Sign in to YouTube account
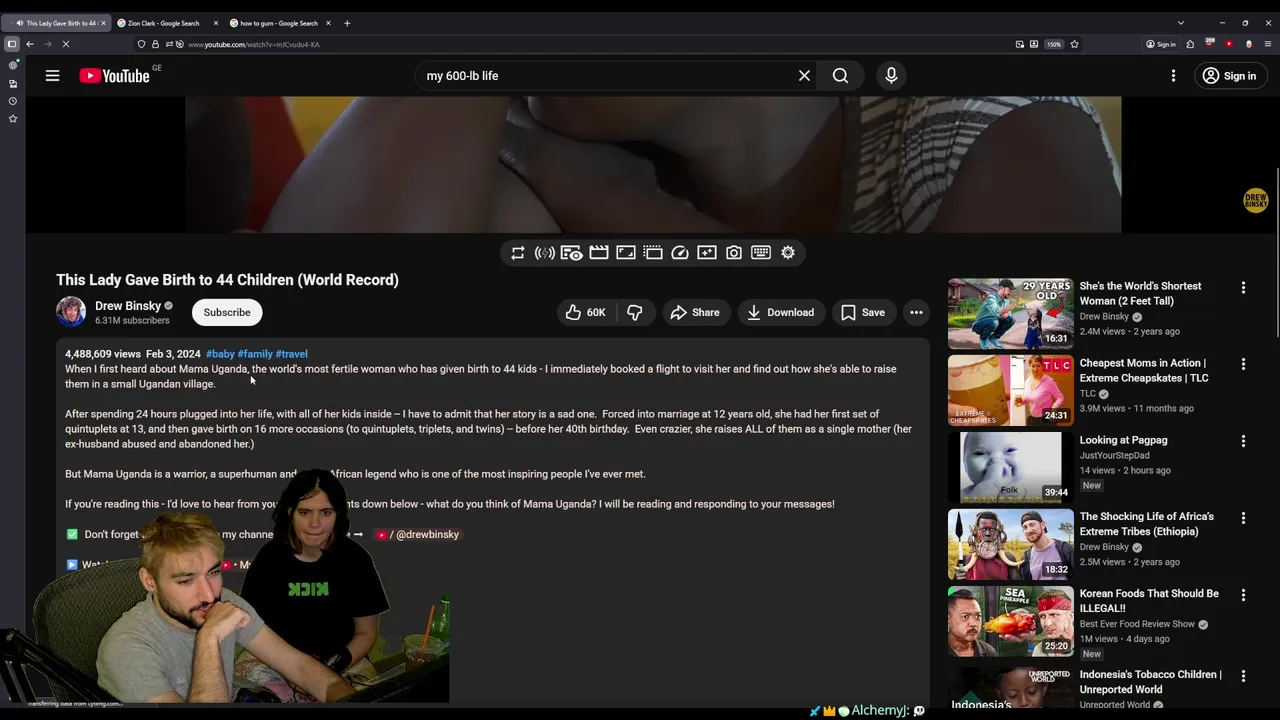 coord(1230,76)
